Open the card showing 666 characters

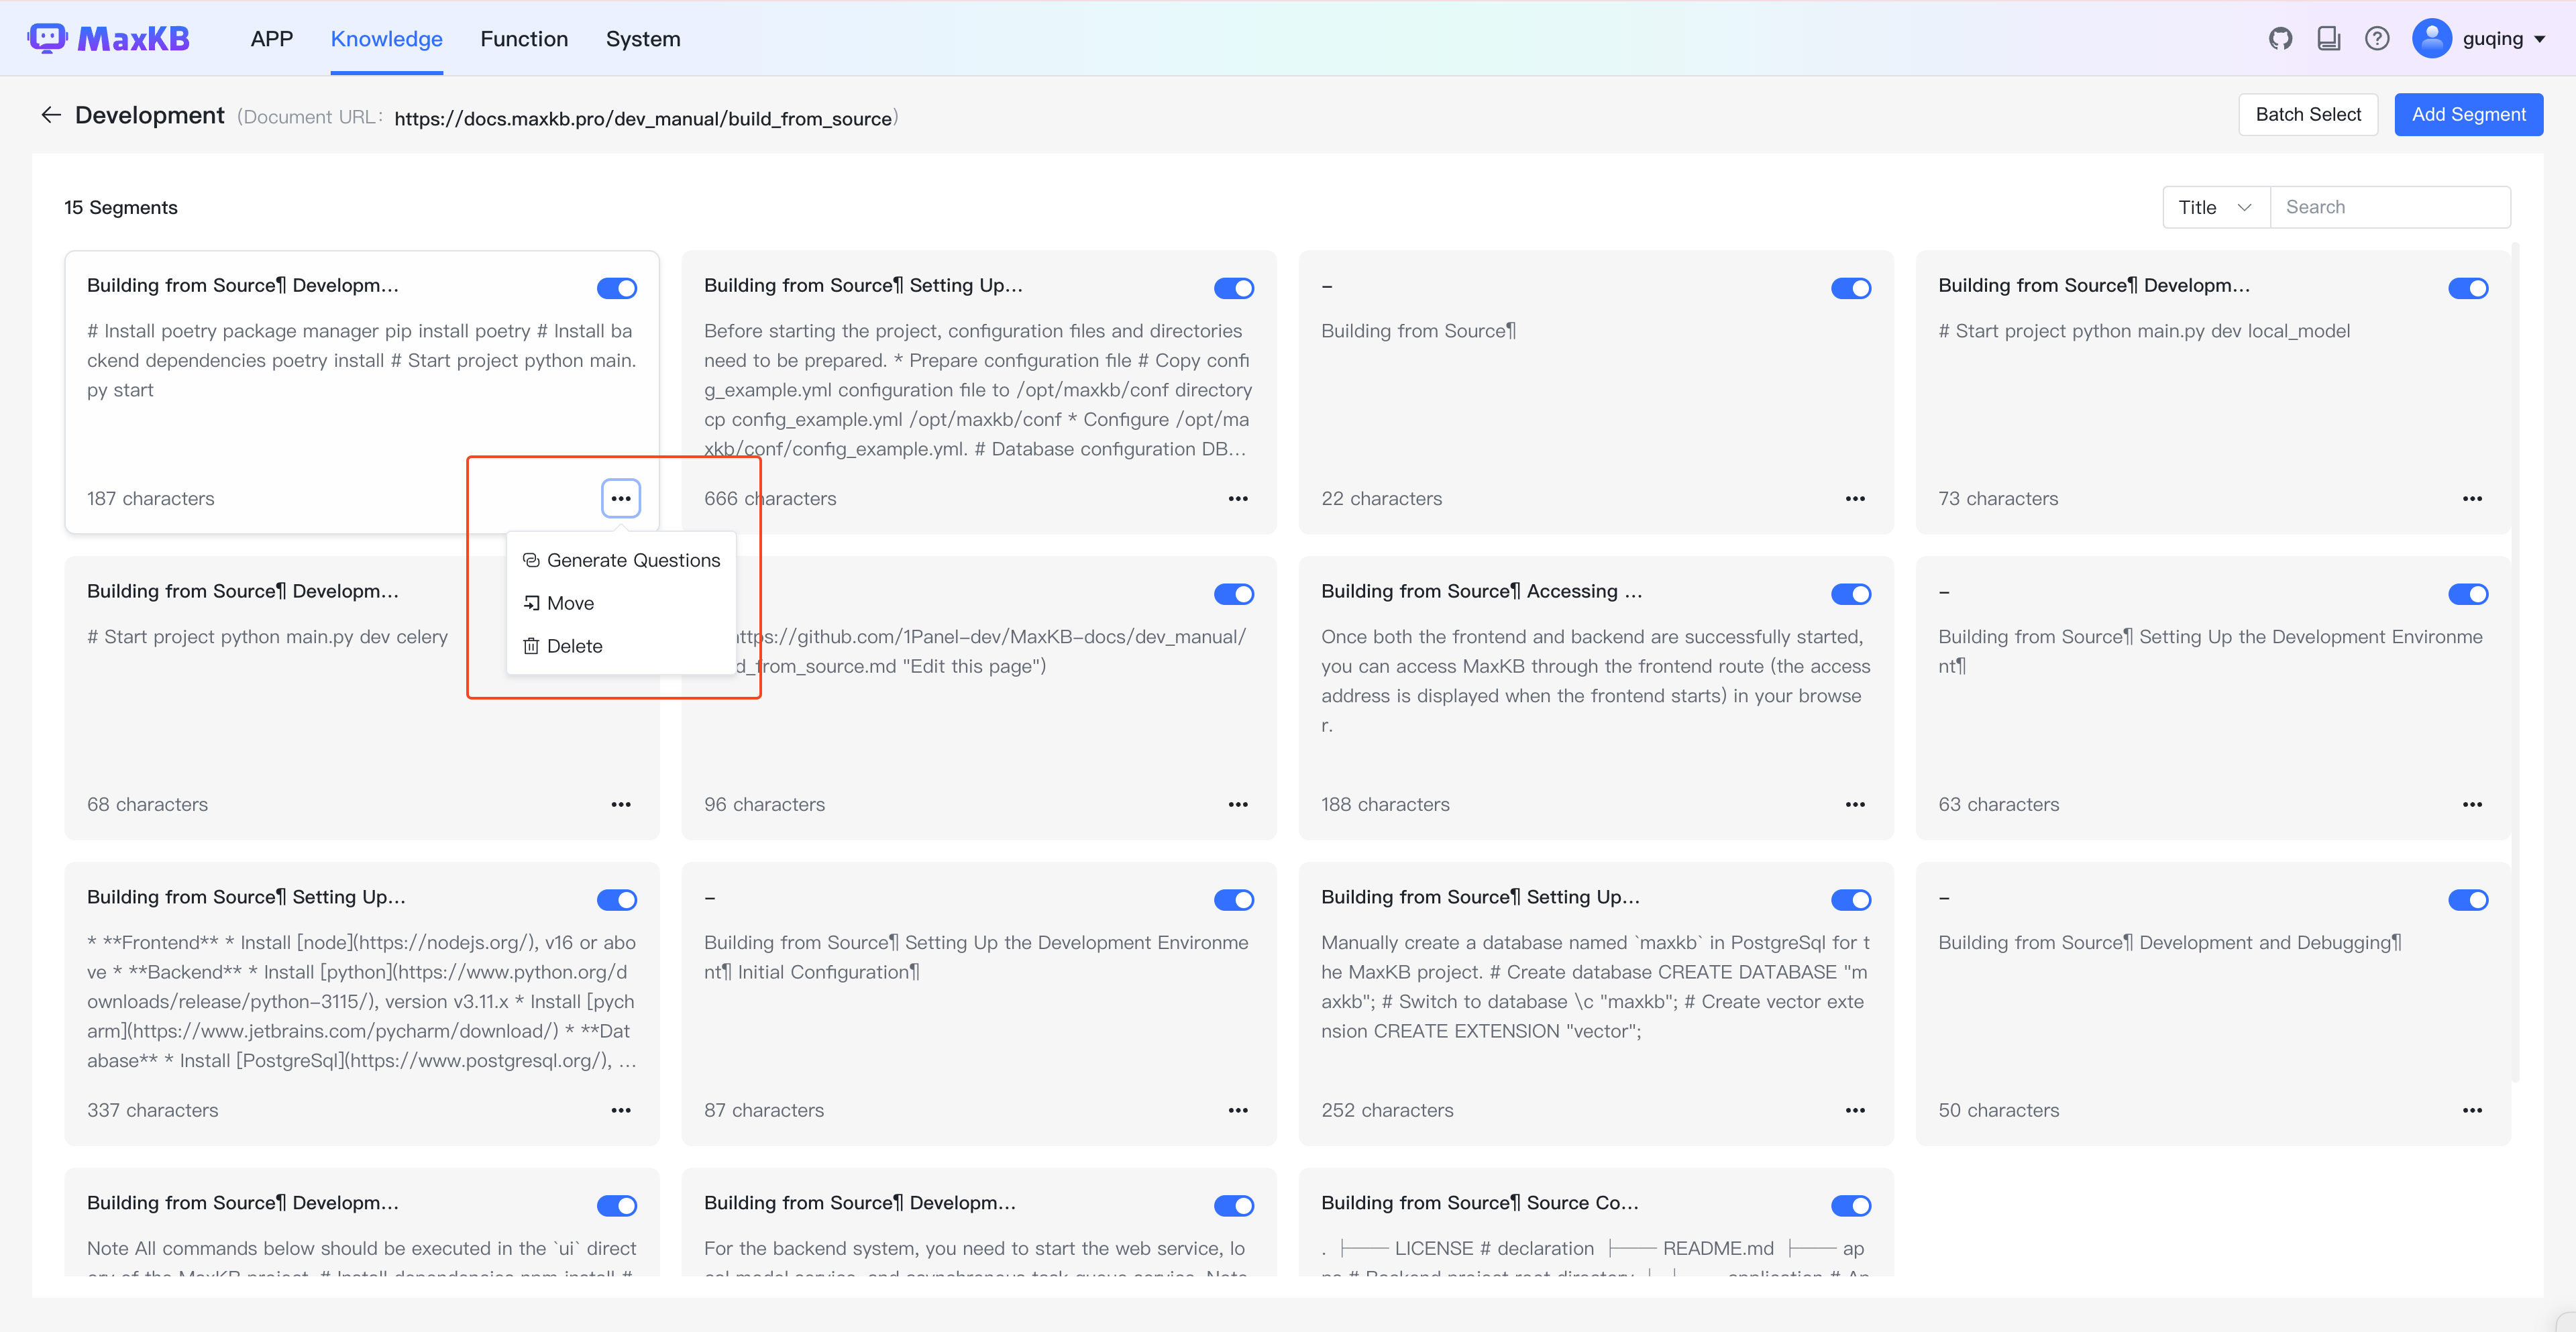pyautogui.click(x=979, y=392)
